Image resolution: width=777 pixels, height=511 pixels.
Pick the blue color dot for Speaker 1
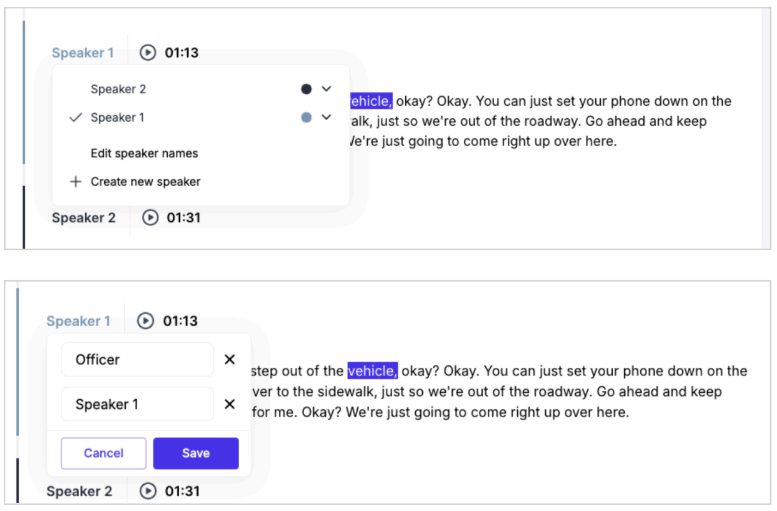coord(306,117)
